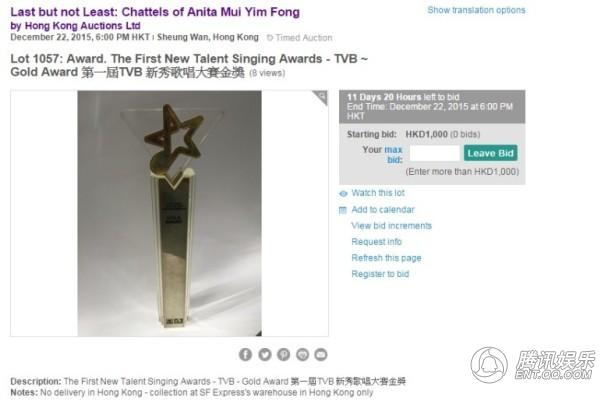Share lot on Facebook icon

245,354
